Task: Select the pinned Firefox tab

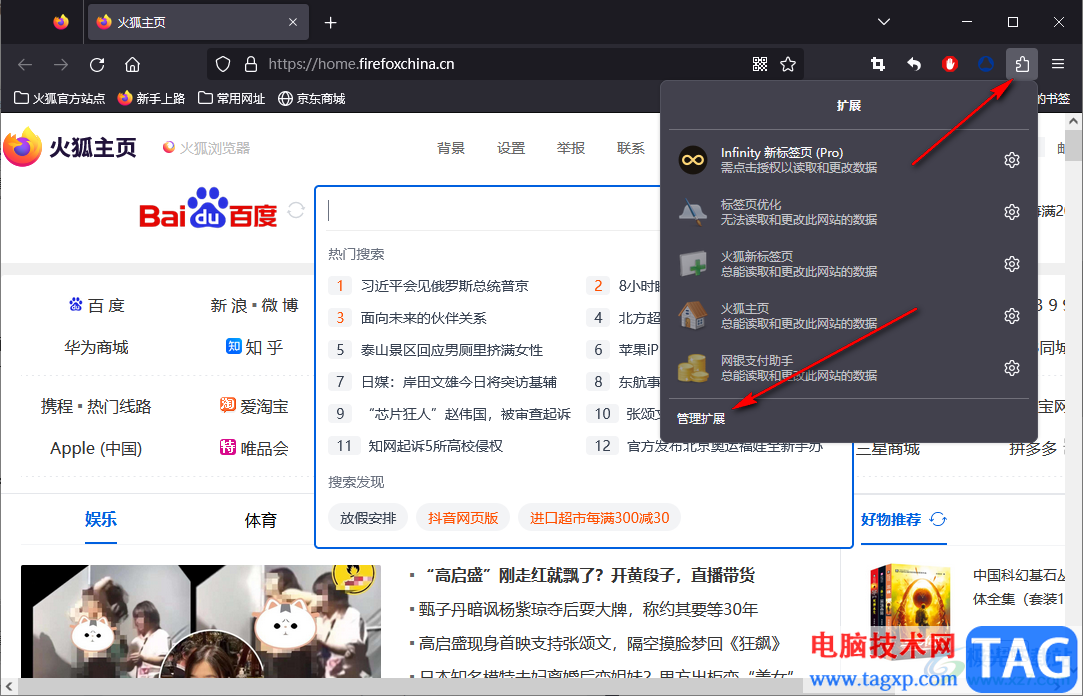Action: click(61, 22)
